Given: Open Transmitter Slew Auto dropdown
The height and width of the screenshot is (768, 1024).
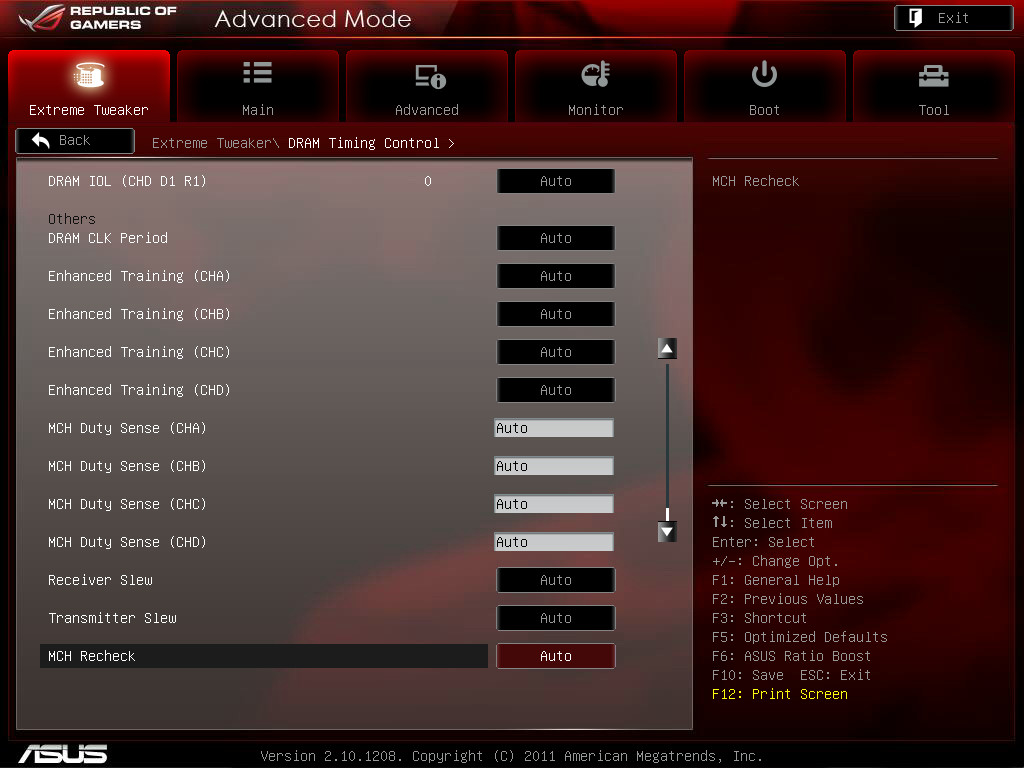Looking at the screenshot, I should [x=556, y=617].
